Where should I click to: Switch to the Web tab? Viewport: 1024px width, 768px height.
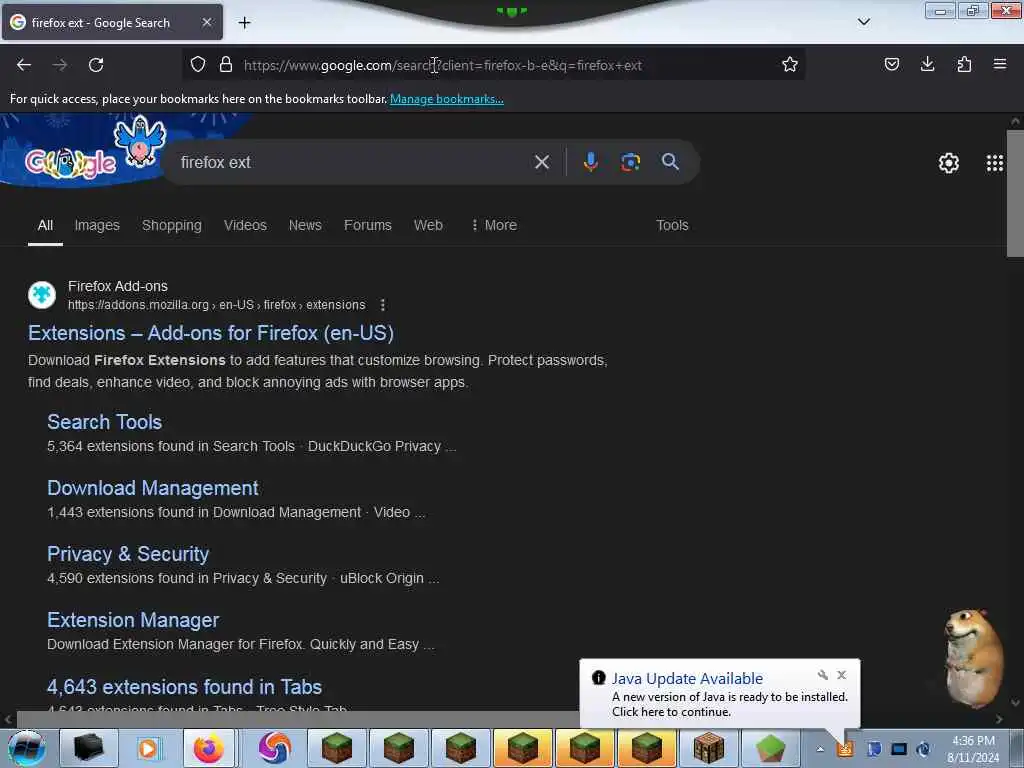coord(428,225)
